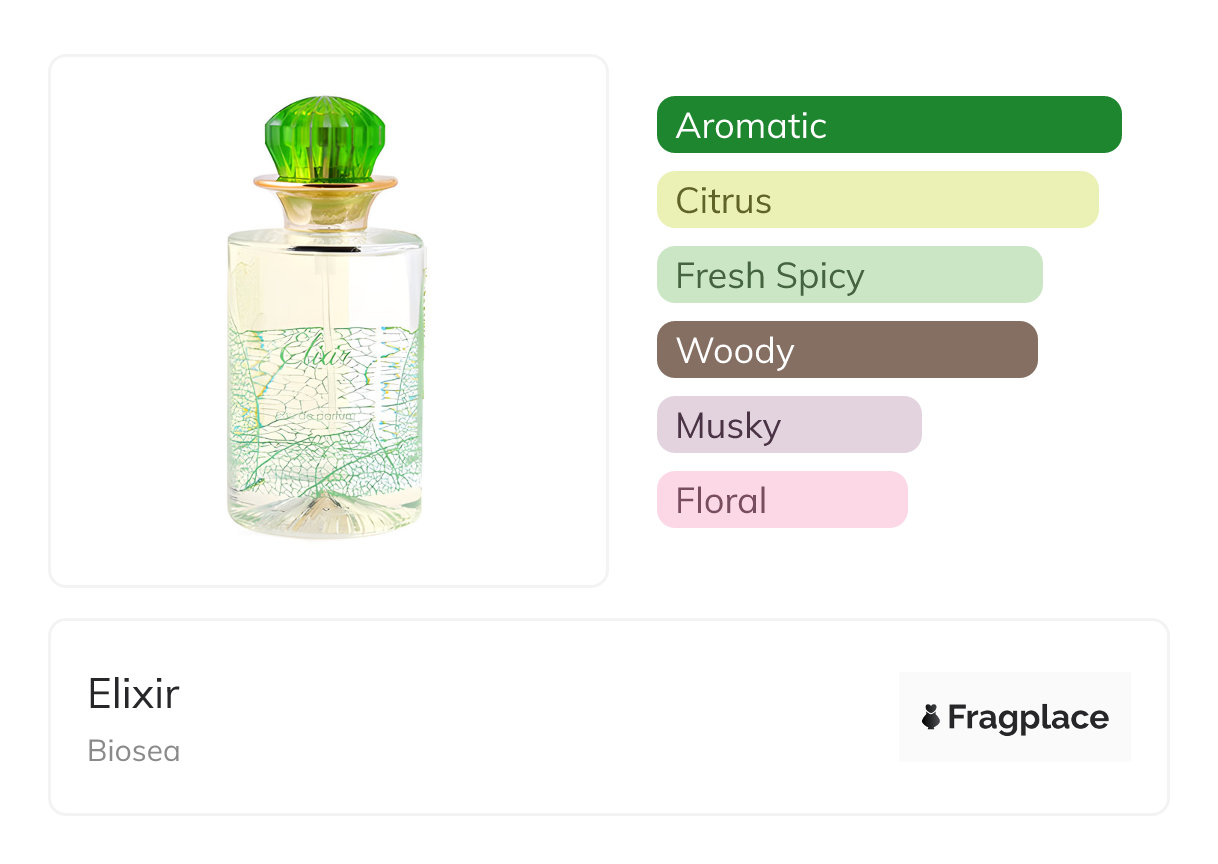Screen dimensions: 1218x864
Task: Open the perfume bottle image
Action: (x=325, y=320)
